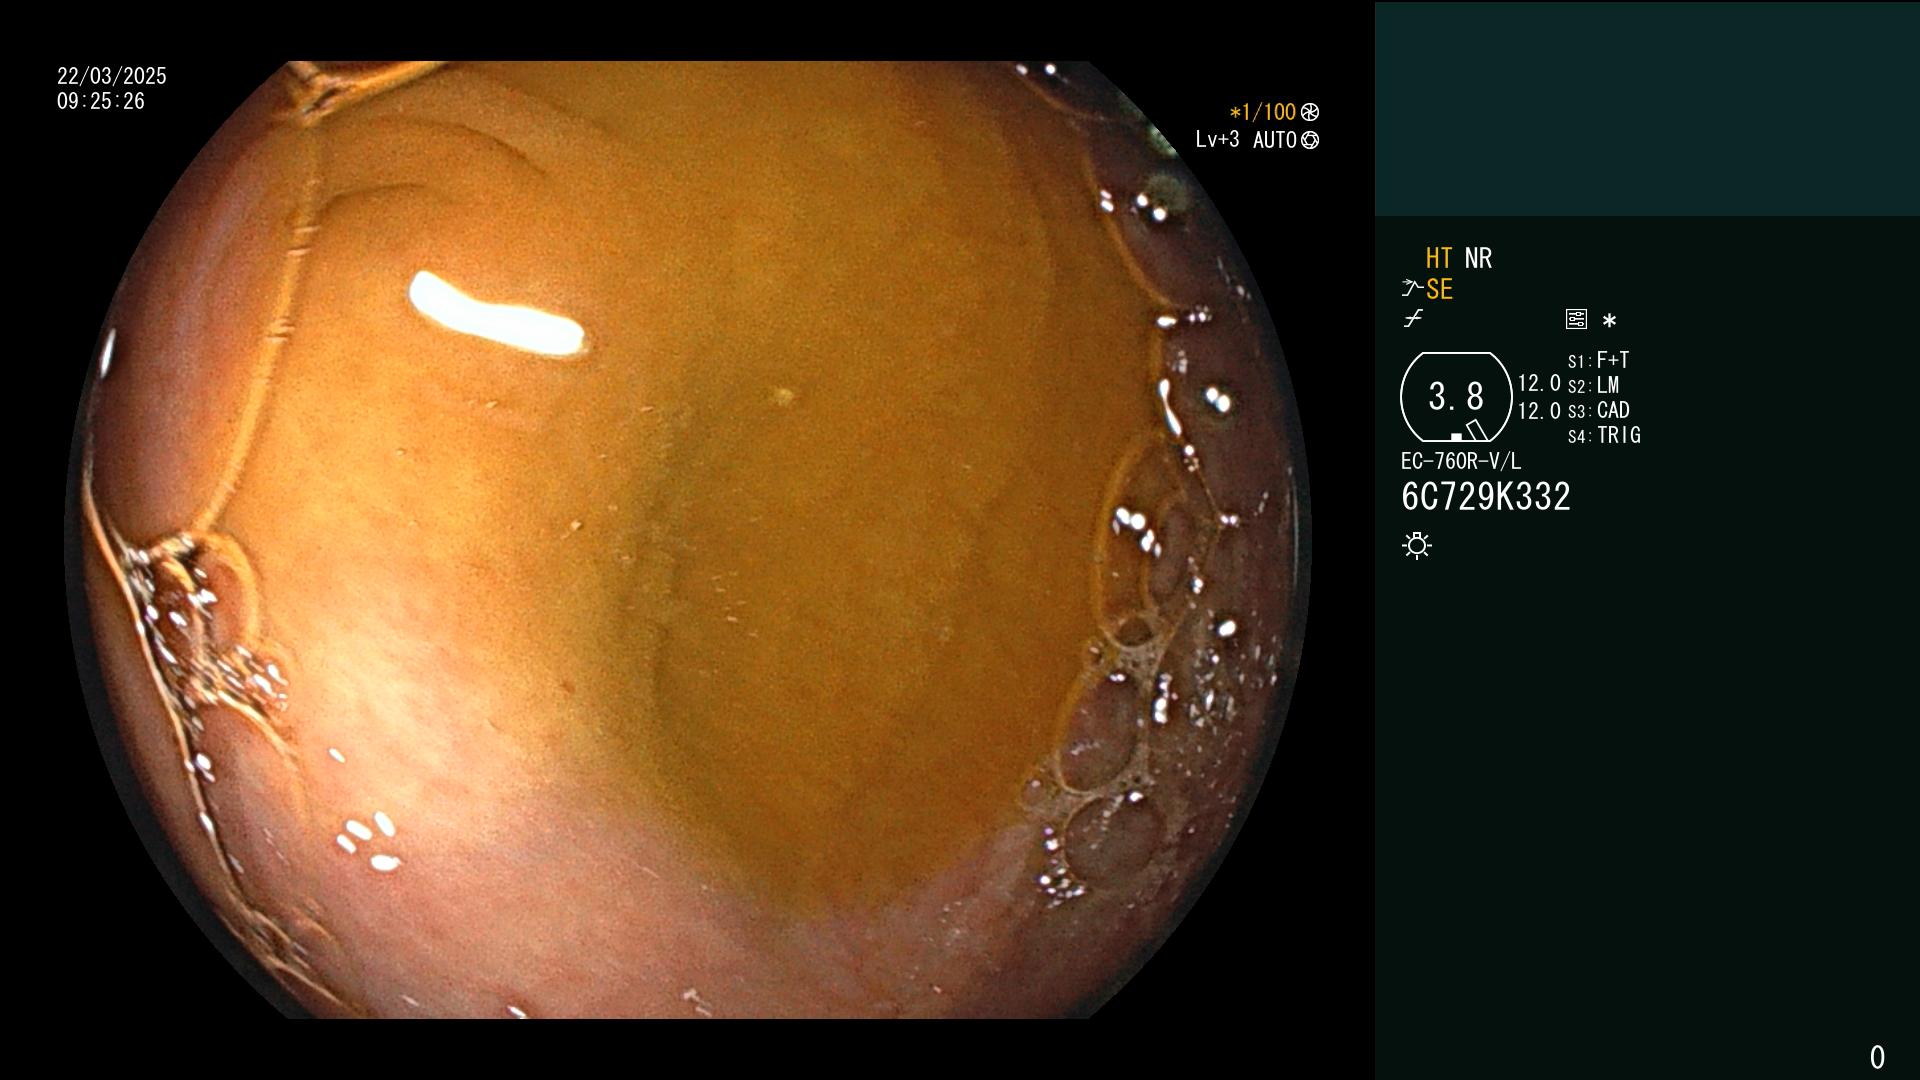
Task: Click the 3.8 channel diameter value
Action: click(x=1456, y=396)
